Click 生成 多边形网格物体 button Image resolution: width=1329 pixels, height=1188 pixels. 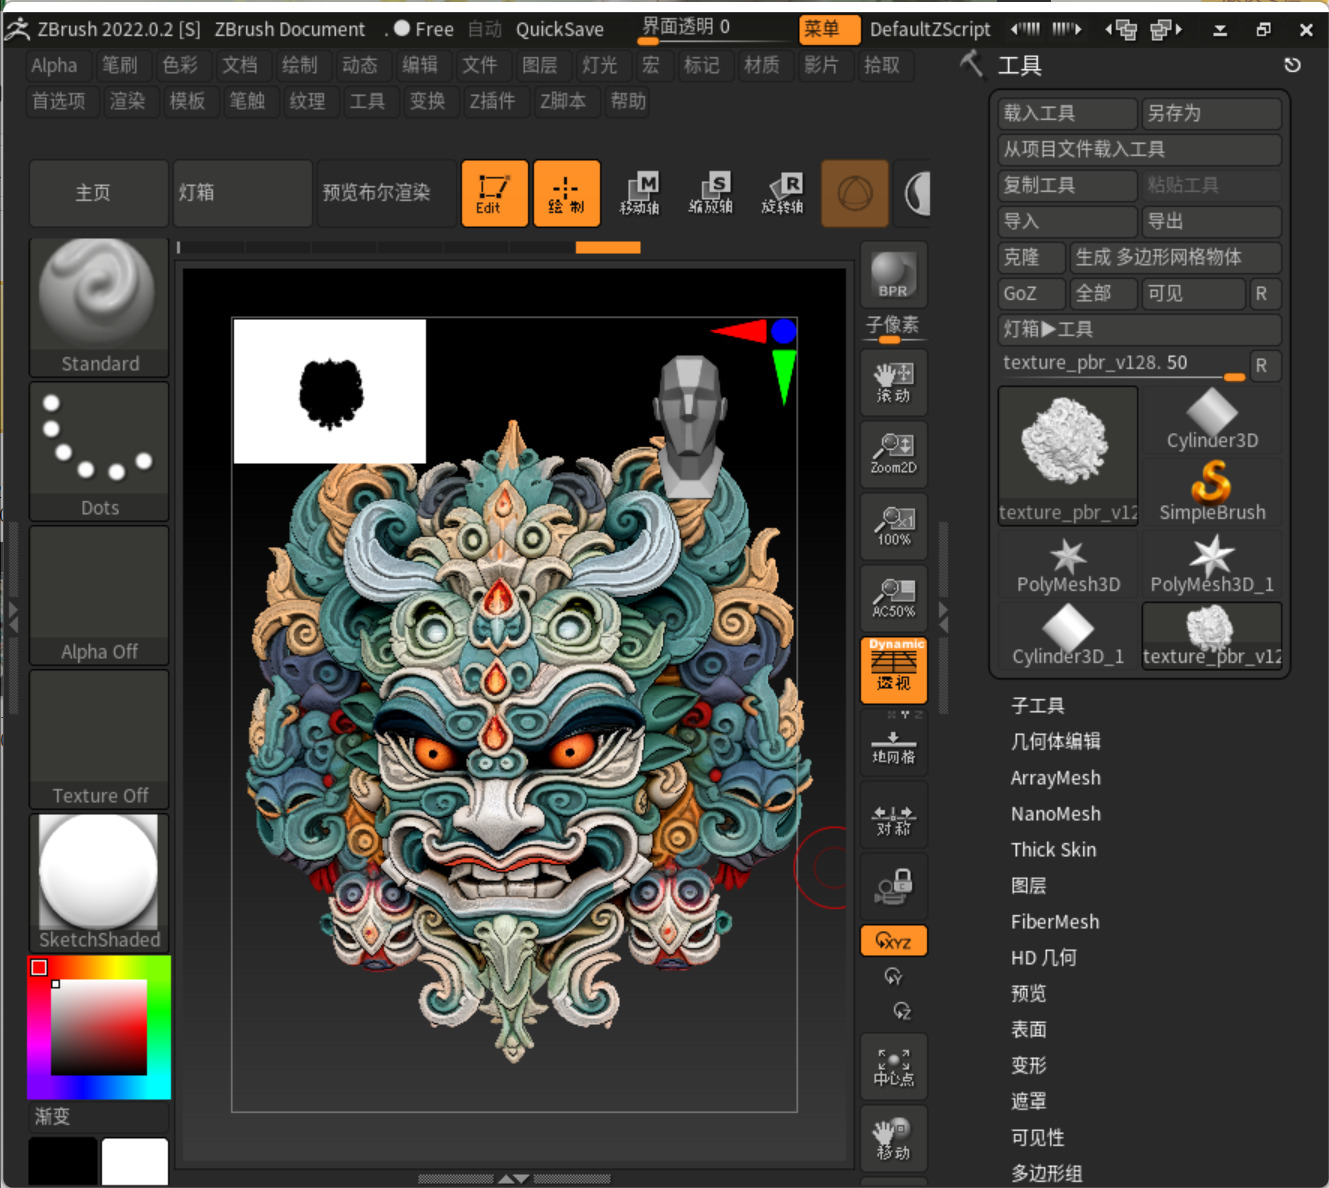(x=1176, y=257)
